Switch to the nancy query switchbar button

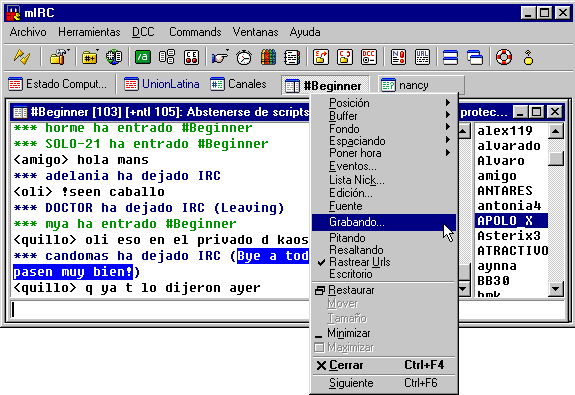[422, 85]
